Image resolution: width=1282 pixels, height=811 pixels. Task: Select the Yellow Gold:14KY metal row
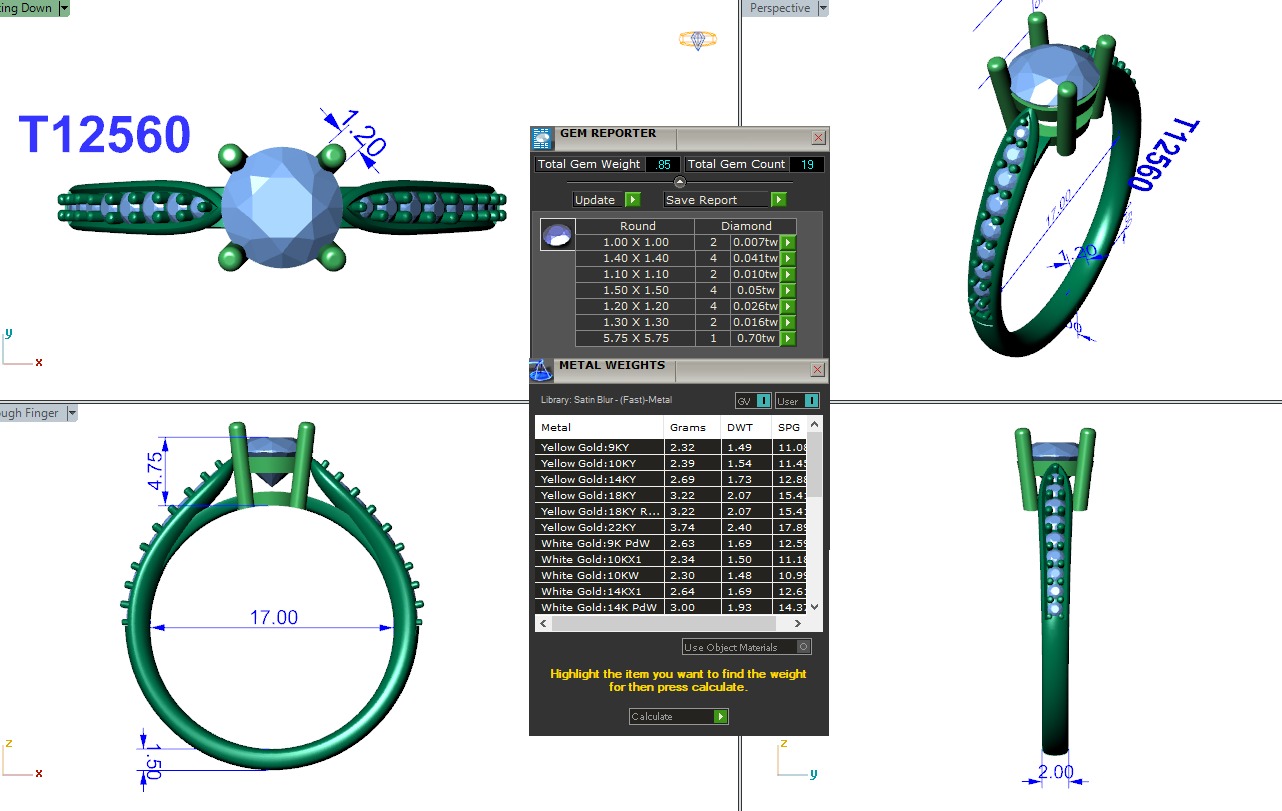coord(600,479)
